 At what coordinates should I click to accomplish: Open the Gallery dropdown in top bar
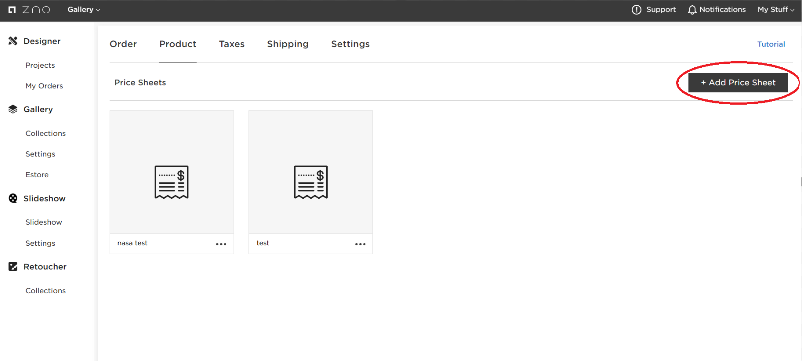point(84,10)
